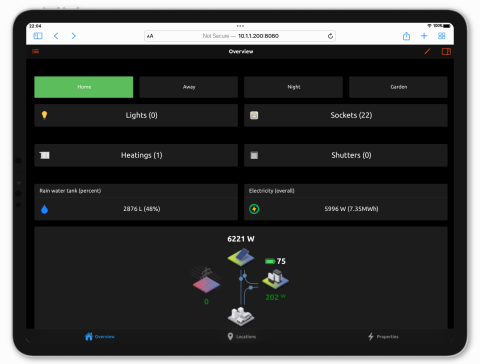Screen dimensions: 480x364
Task: Reload the page with refresh icon
Action: pos(330,36)
